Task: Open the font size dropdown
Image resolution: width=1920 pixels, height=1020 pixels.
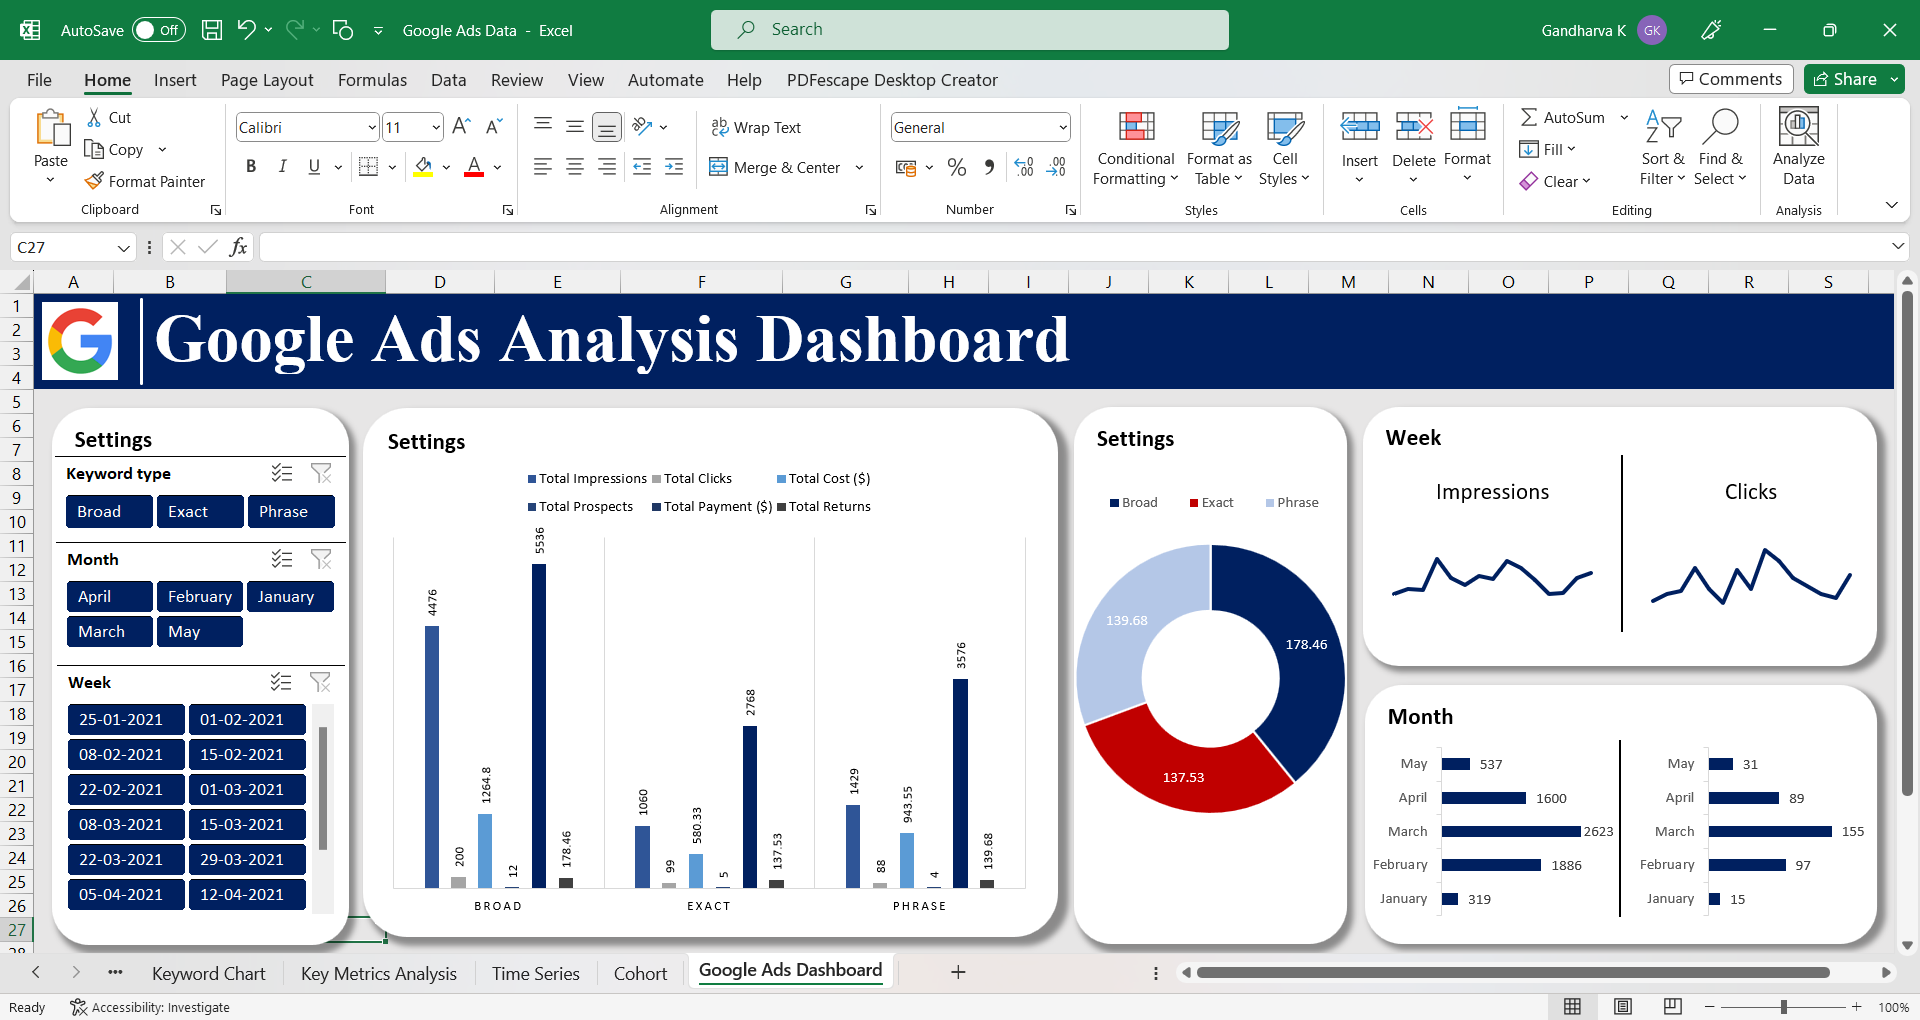Action: pos(436,127)
